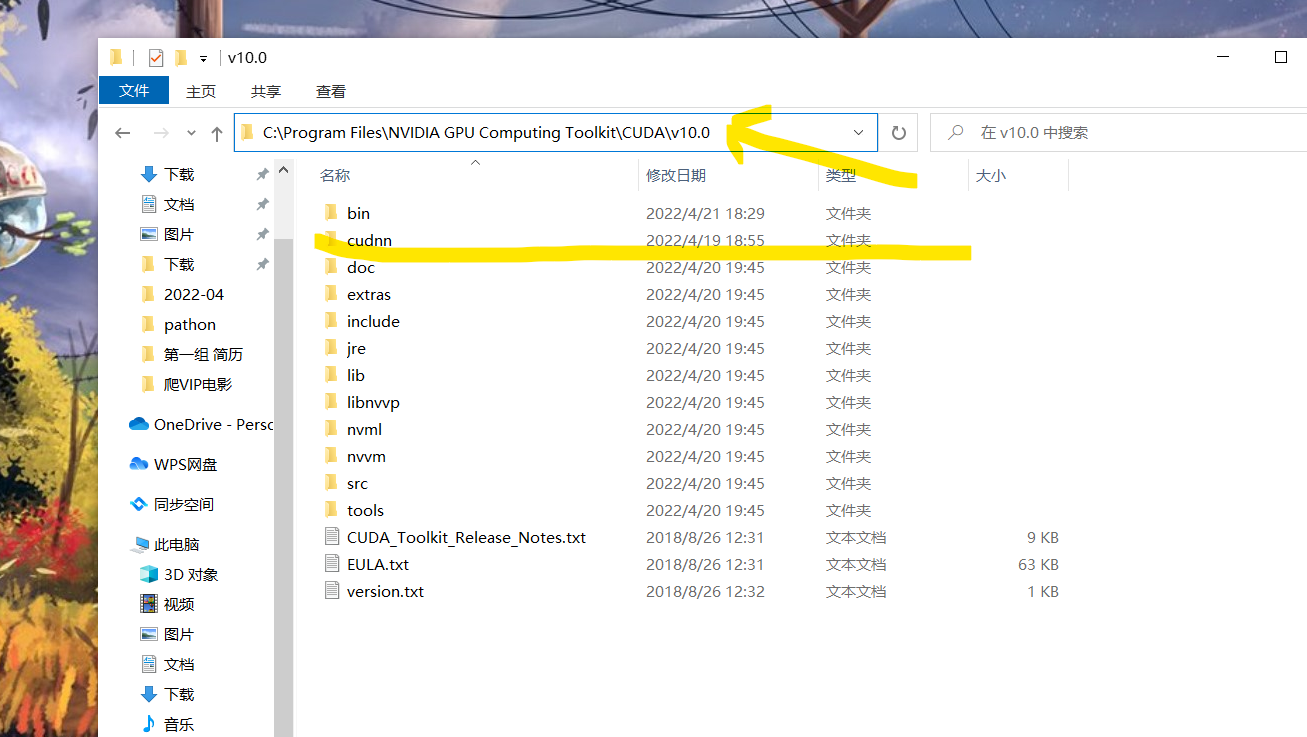Refresh the current folder view

point(898,132)
